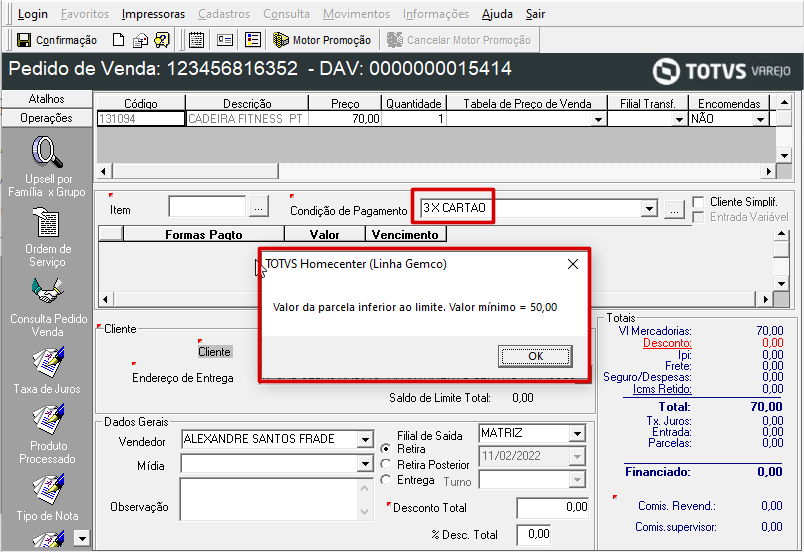Switch to the Operações tab
804x552 pixels.
coord(47,118)
